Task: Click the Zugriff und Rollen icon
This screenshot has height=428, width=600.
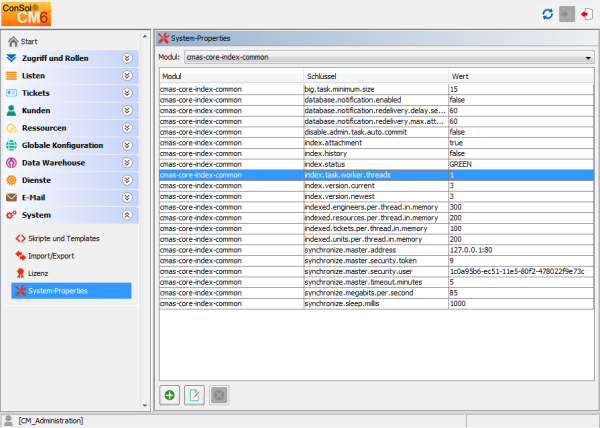Action: click(11, 58)
